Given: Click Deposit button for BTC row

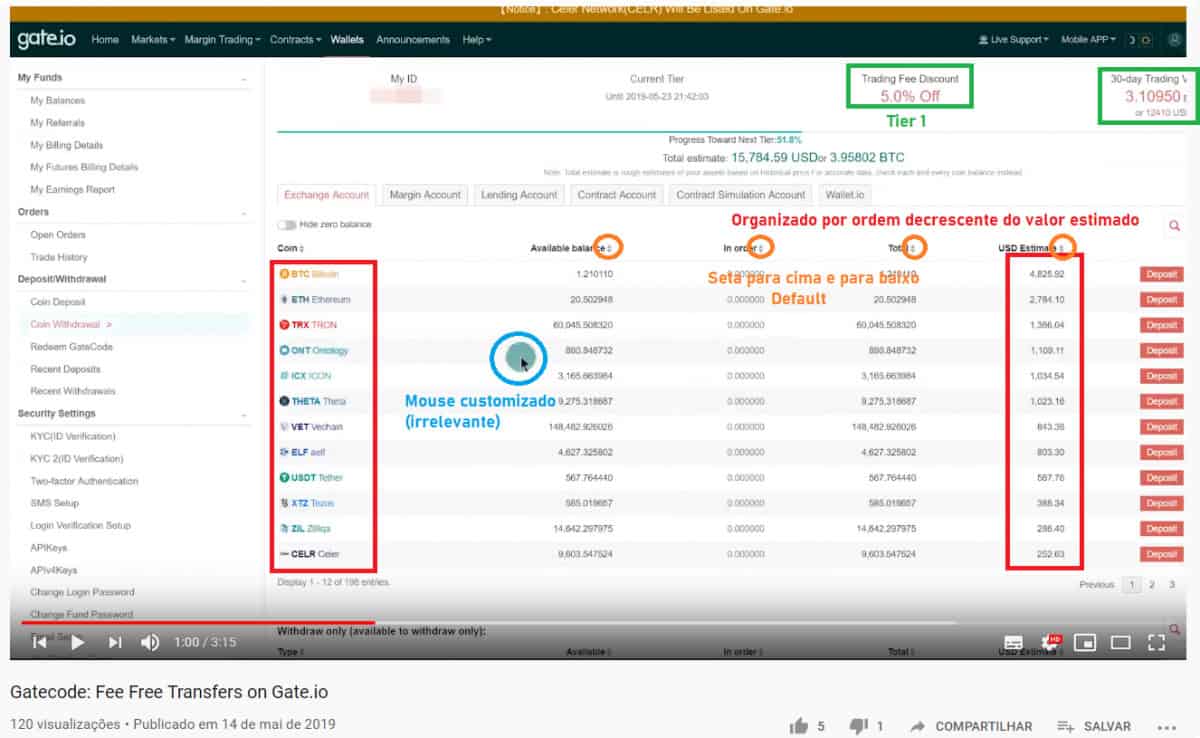Looking at the screenshot, I should pyautogui.click(x=1161, y=274).
